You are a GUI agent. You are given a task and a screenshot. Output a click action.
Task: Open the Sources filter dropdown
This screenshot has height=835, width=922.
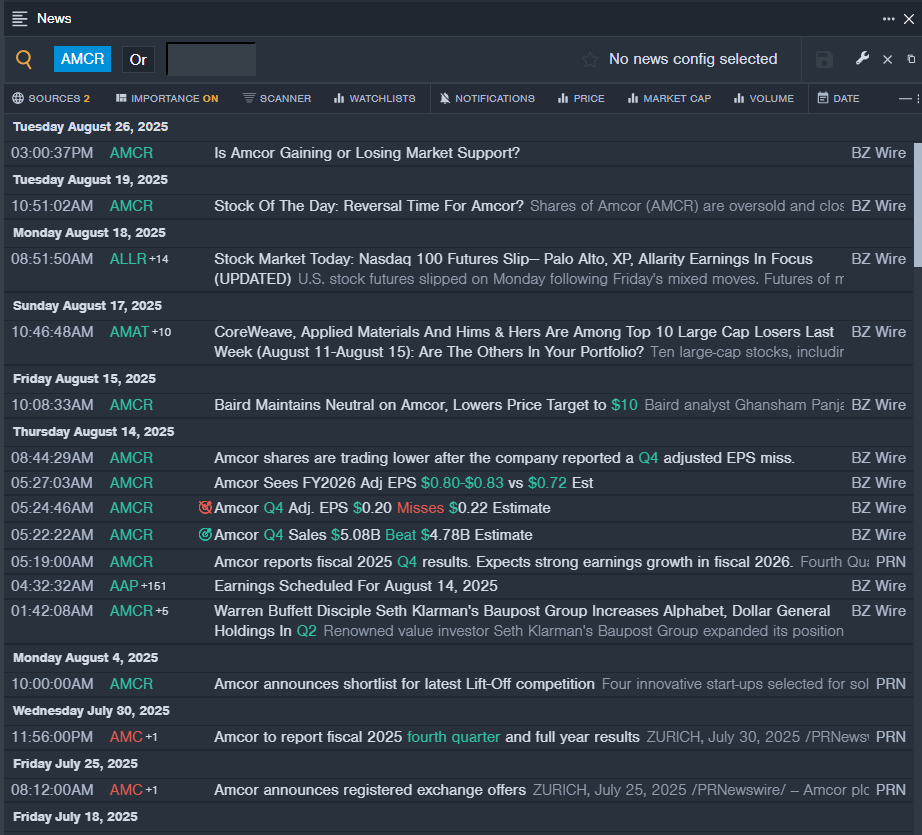click(x=51, y=98)
